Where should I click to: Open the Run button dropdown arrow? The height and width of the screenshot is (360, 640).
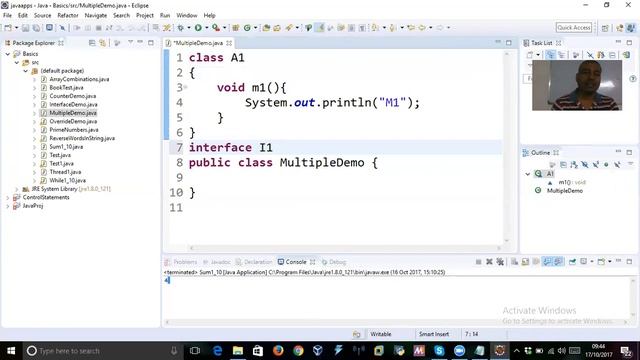click(207, 28)
